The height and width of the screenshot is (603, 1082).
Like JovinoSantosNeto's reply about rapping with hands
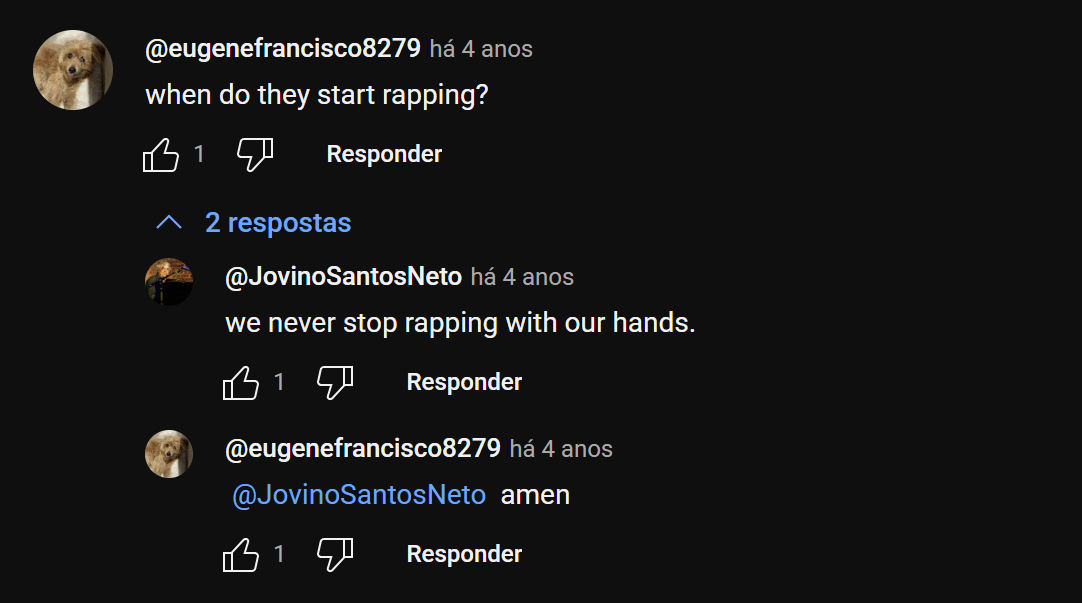241,382
